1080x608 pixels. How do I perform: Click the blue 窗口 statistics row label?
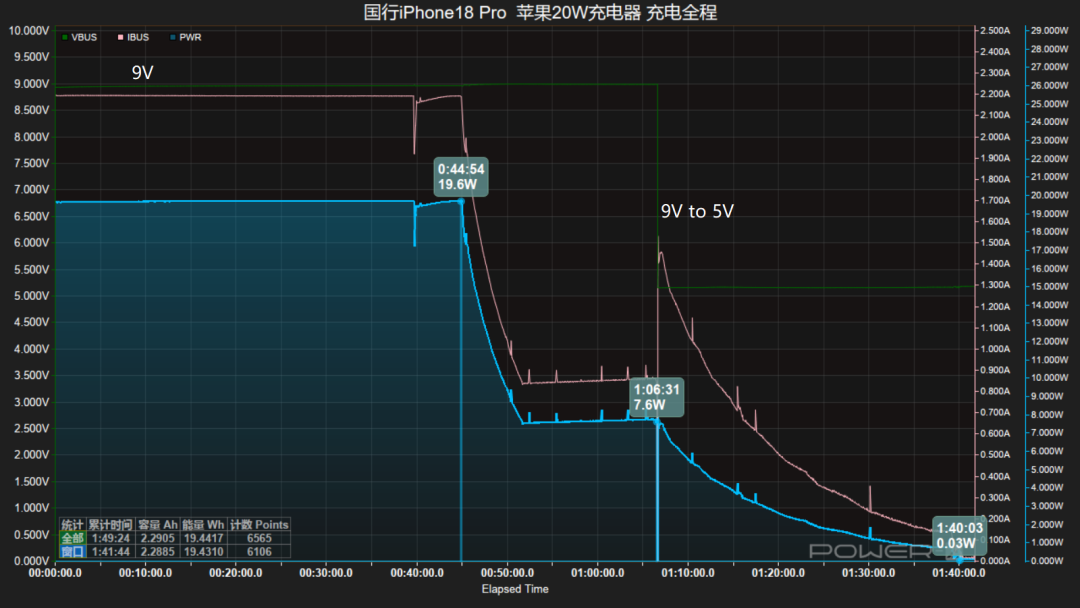pos(73,552)
